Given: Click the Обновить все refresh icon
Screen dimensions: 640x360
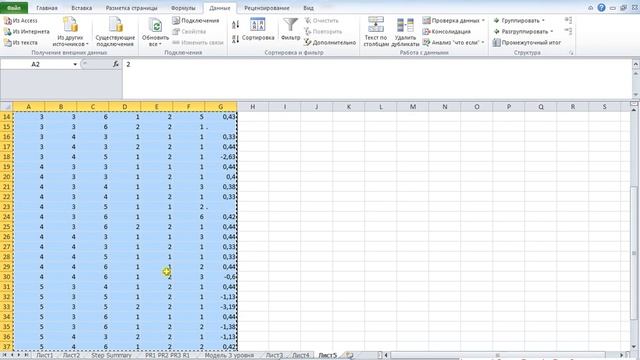Looking at the screenshot, I should pos(156,25).
